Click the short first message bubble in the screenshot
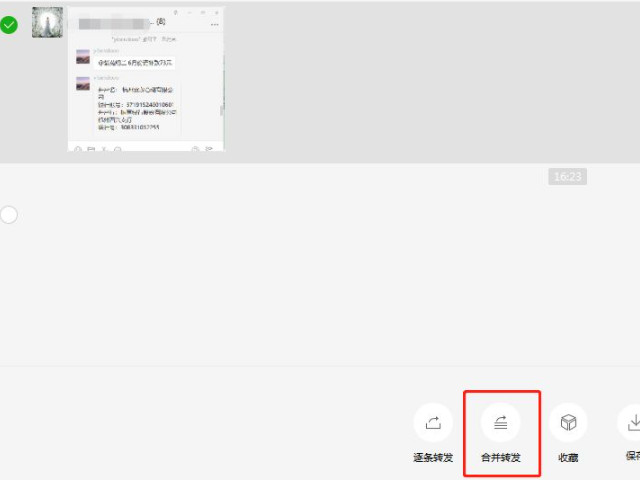This screenshot has height=480, width=640. tap(136, 62)
